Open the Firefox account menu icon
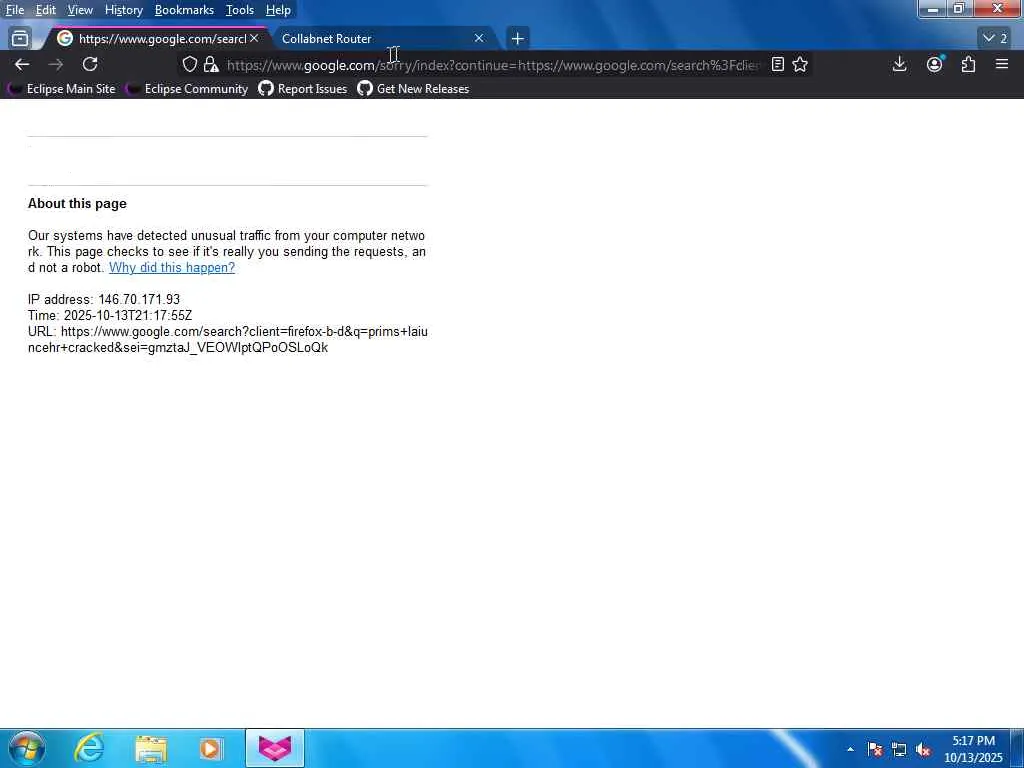The image size is (1024, 768). (x=935, y=64)
